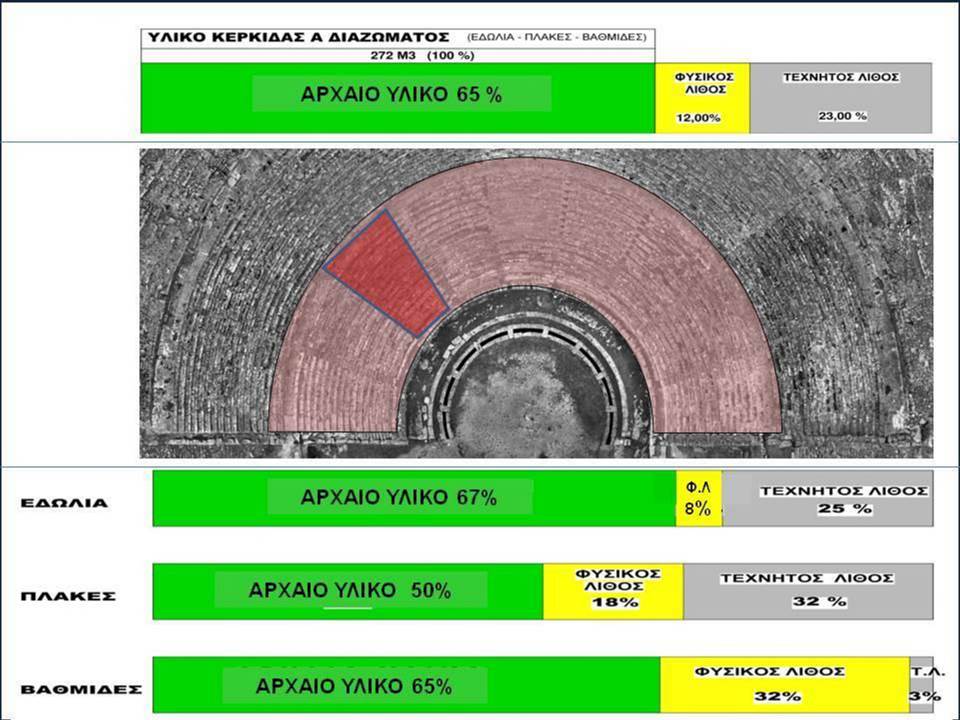Screen dimensions: 960x720
Task: Click 'ΤΕΧΝΗΤΟΣ ΛΙΘΟΣ 32 %' segment
Action: click(x=809, y=591)
